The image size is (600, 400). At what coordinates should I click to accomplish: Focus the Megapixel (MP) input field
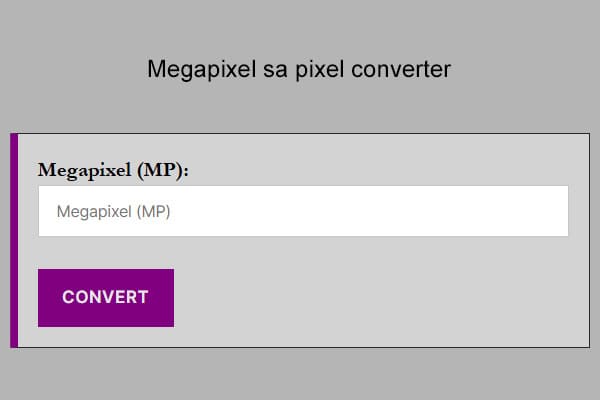(x=303, y=211)
